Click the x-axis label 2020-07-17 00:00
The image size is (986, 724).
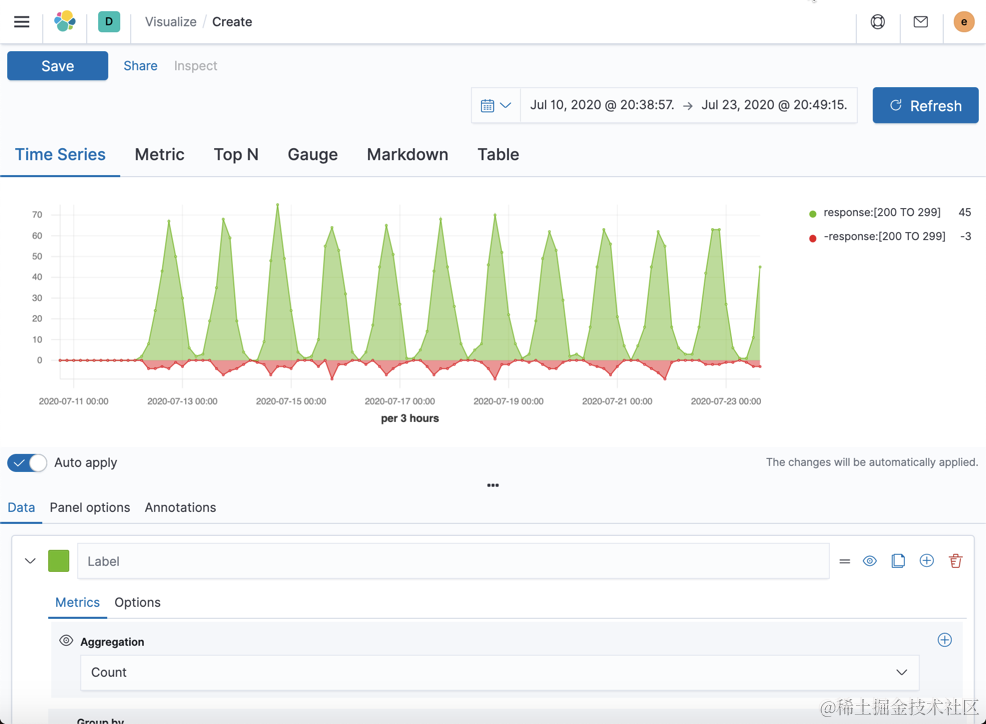click(x=400, y=401)
